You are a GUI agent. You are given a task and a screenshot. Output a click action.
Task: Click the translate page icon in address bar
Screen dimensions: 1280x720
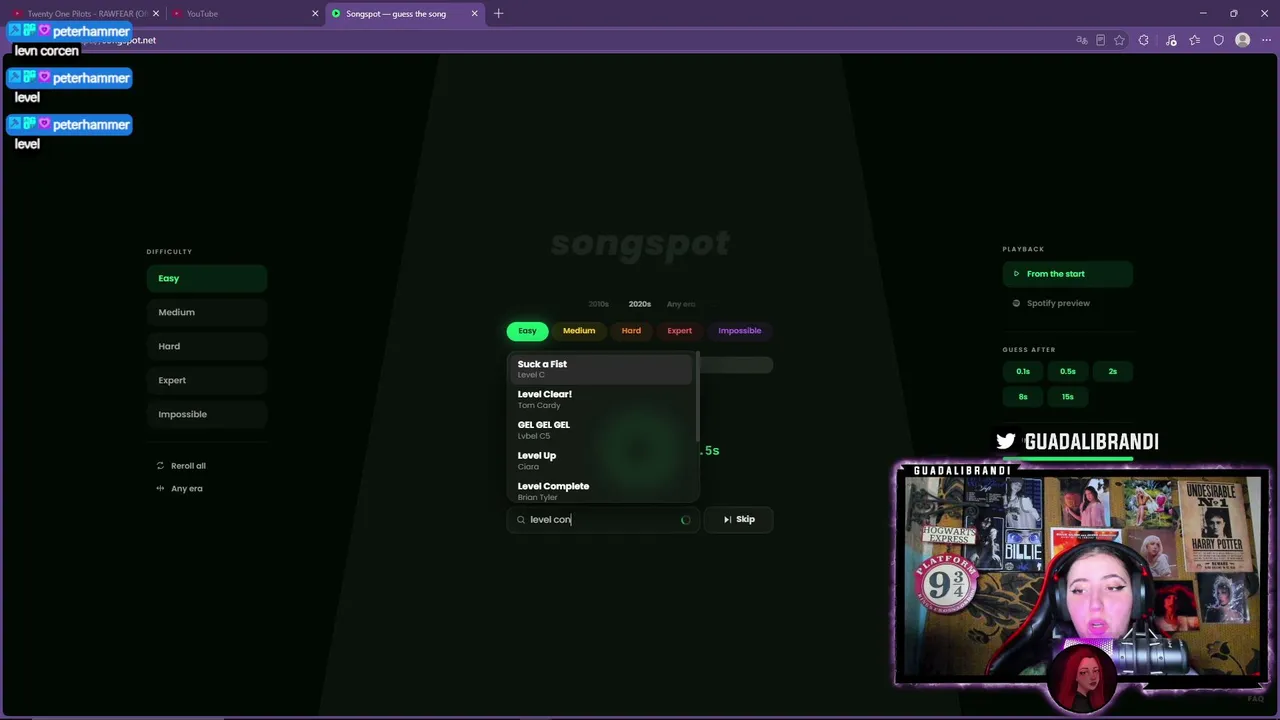1081,40
